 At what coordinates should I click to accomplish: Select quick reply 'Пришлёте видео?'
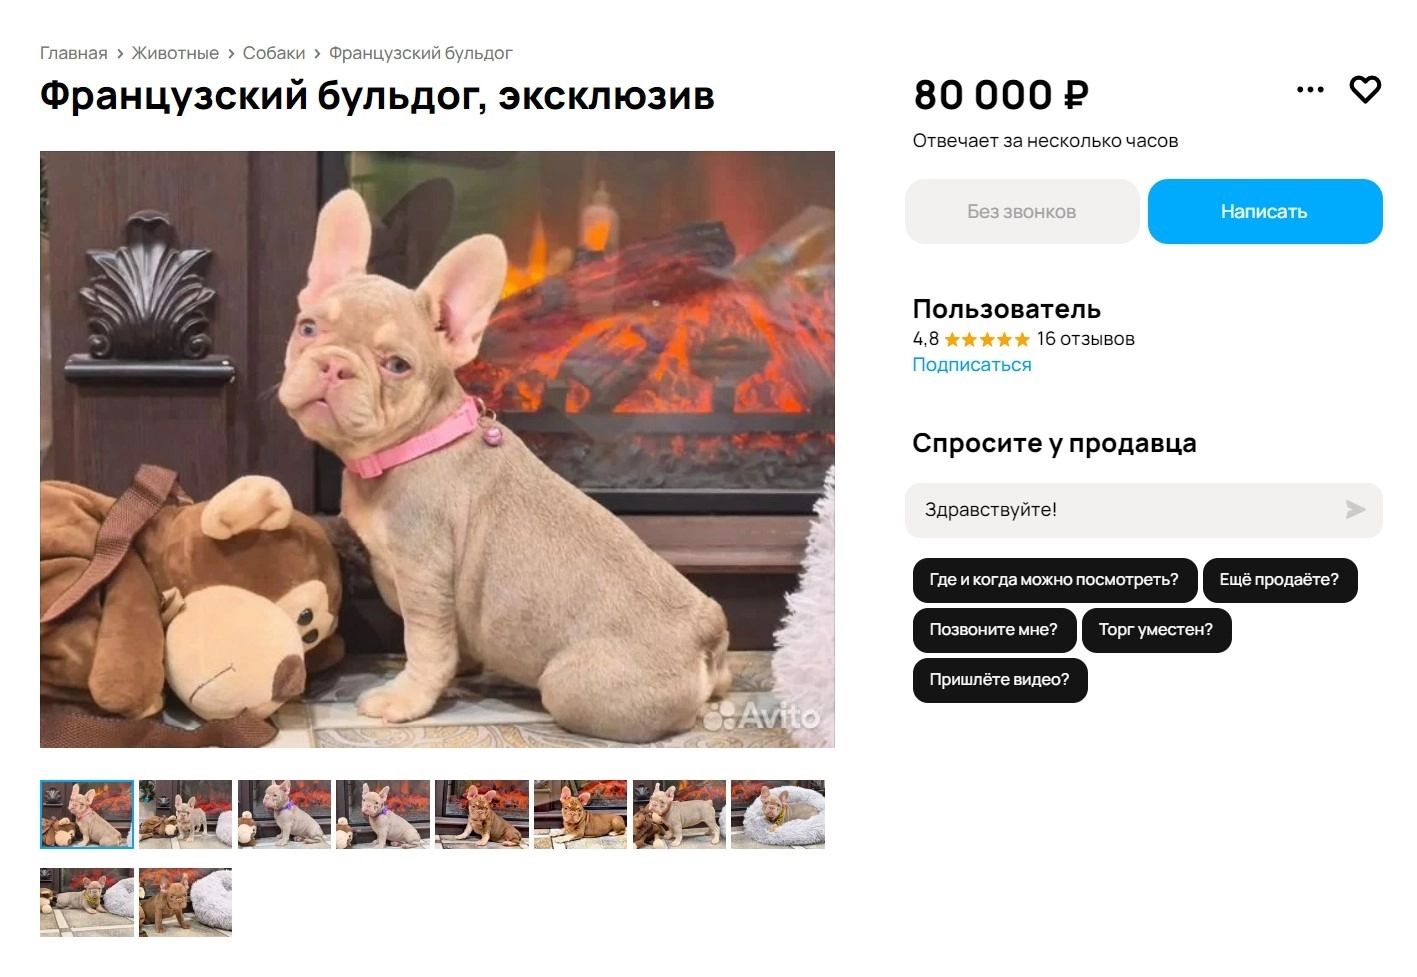(x=1000, y=680)
